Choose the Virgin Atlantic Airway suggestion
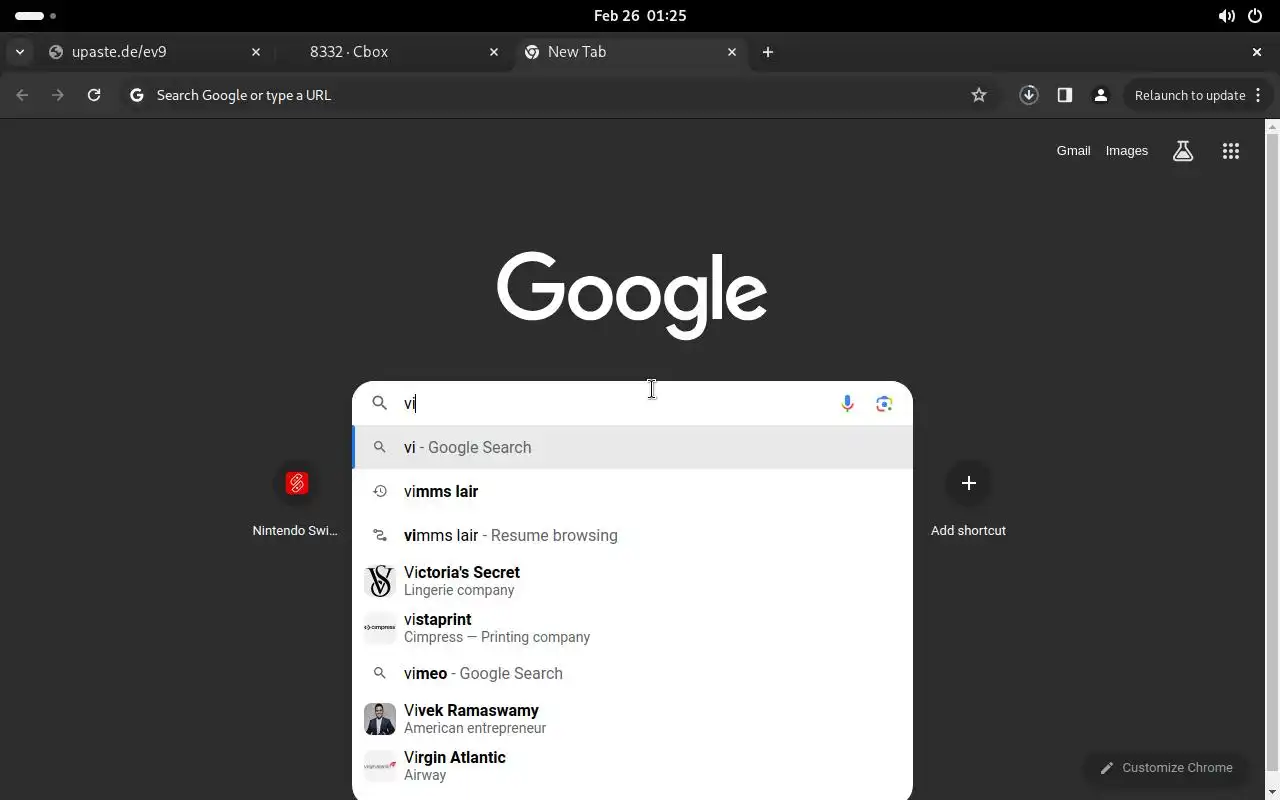 point(633,766)
